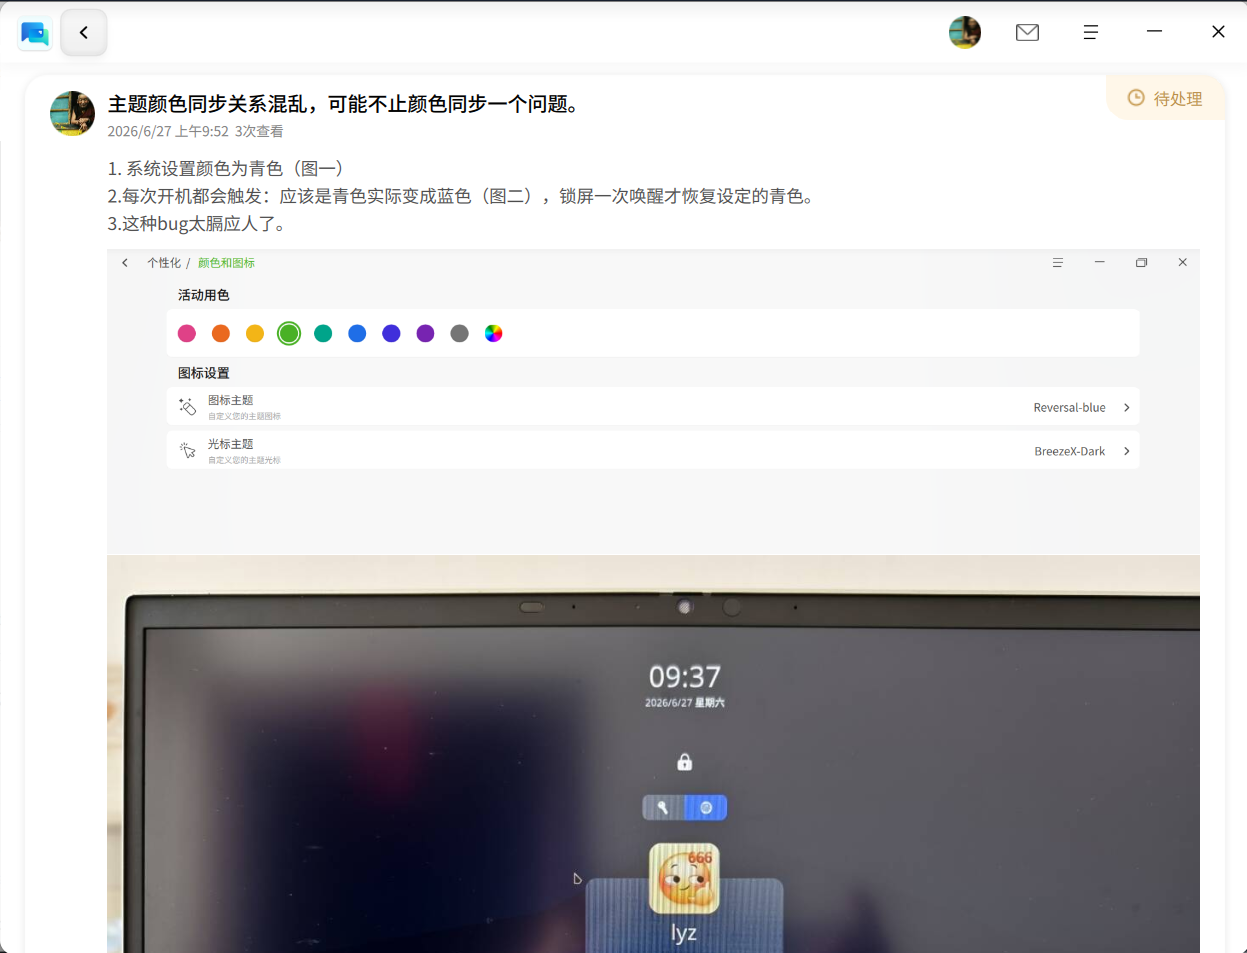Click the forum app logo icon
Viewport: 1247px width, 953px height.
coord(35,33)
